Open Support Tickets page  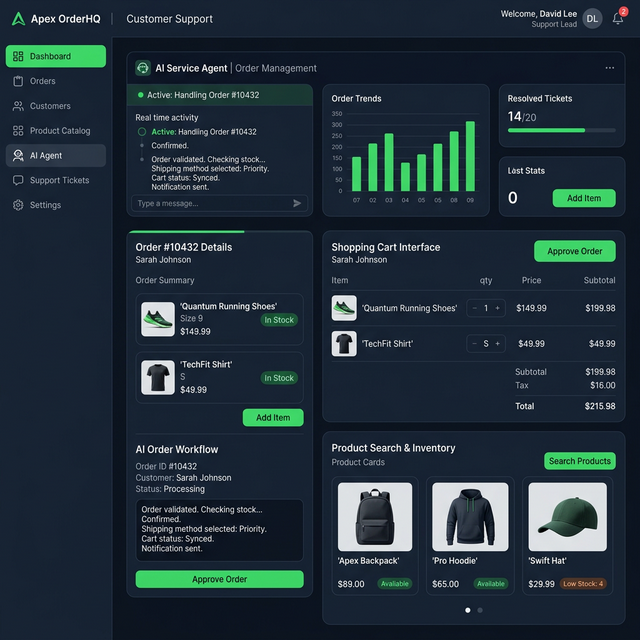[56, 180]
